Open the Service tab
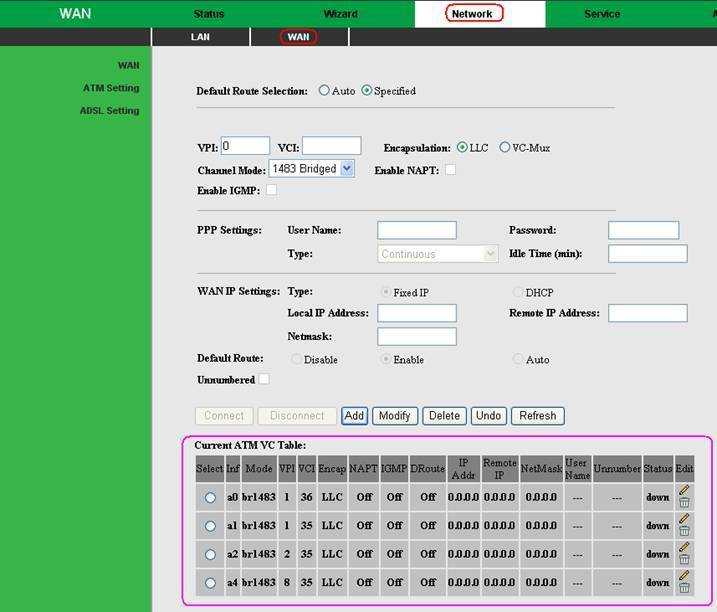 point(601,14)
